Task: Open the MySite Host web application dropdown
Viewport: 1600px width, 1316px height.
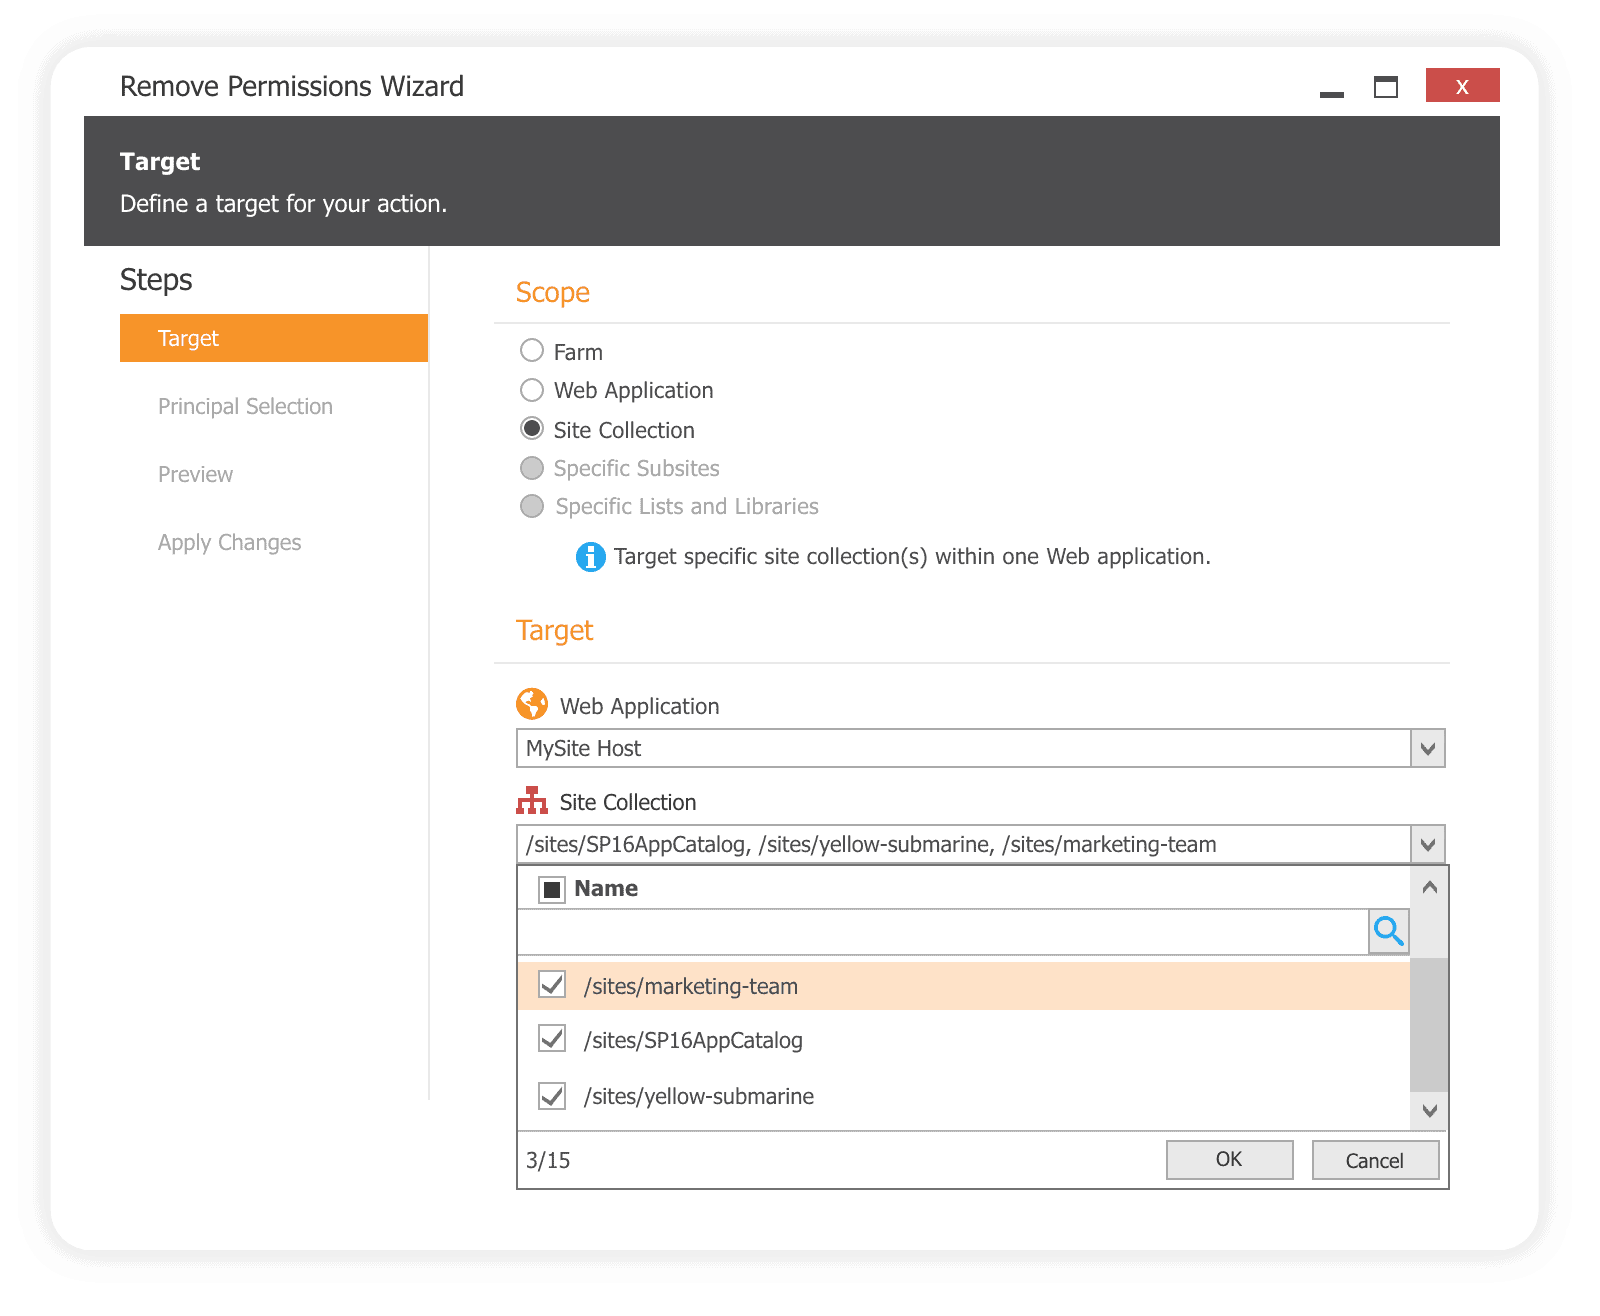Action: click(1429, 747)
